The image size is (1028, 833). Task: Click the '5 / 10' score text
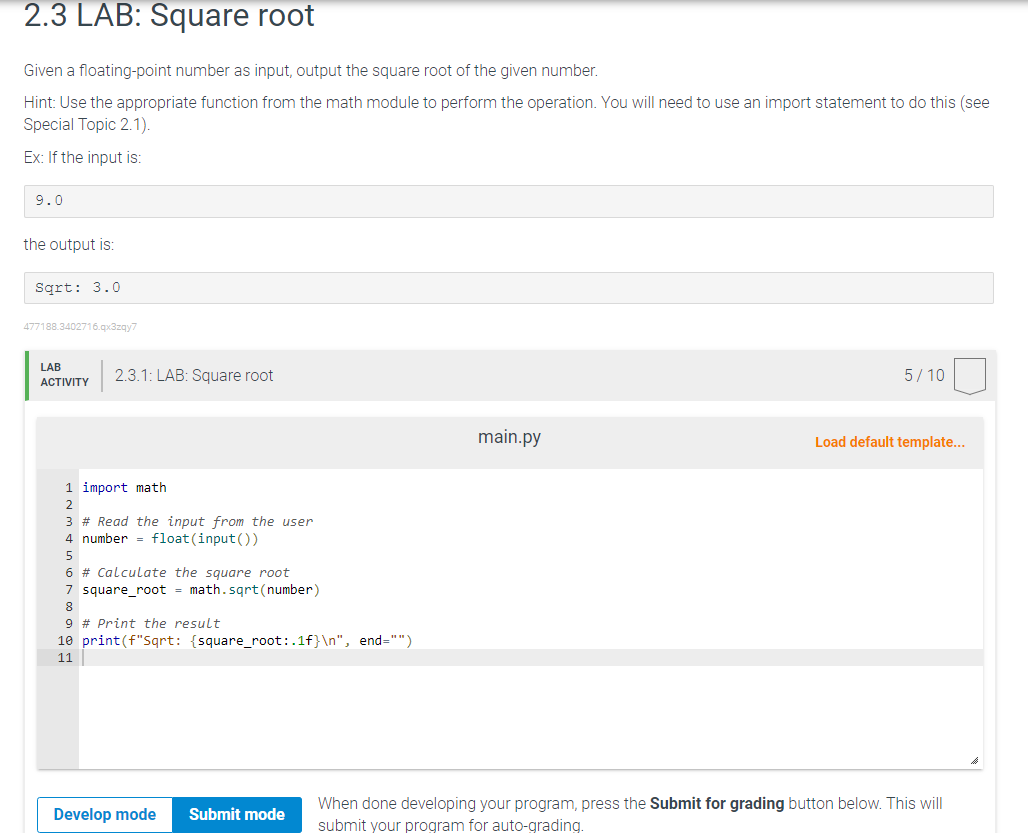[924, 376]
